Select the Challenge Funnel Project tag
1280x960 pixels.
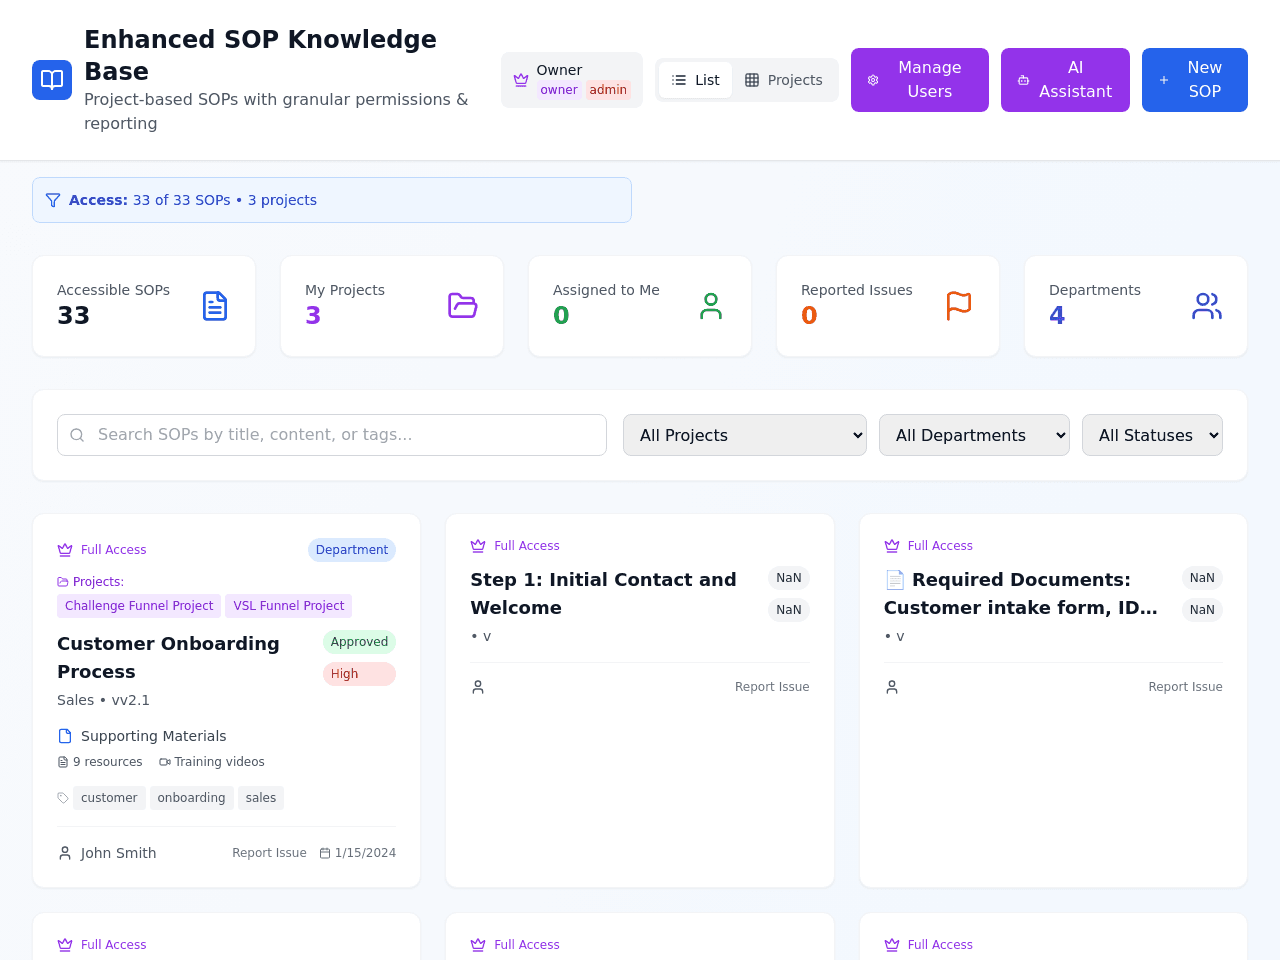139,606
